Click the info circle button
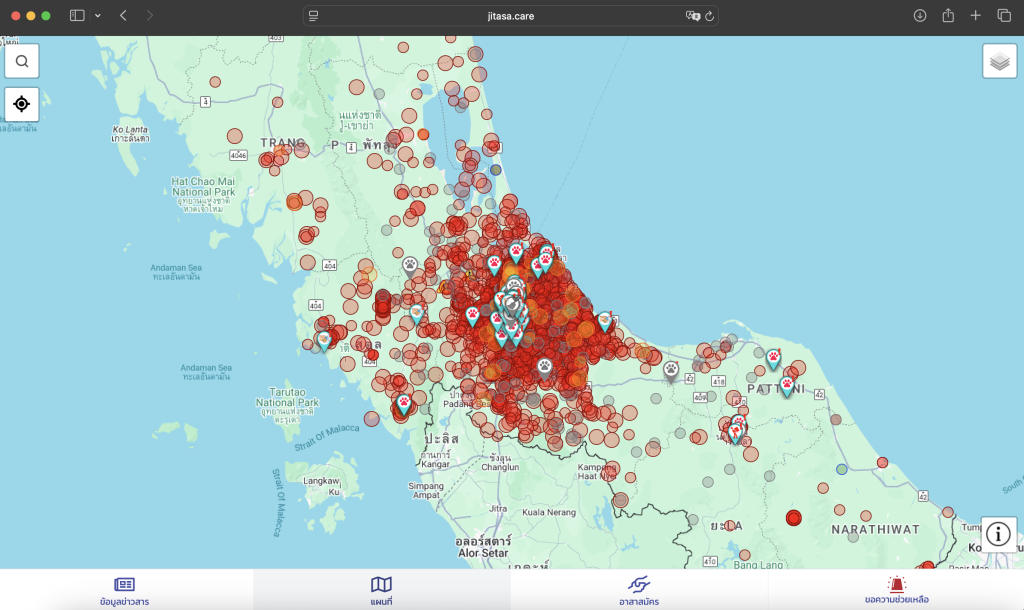The height and width of the screenshot is (610, 1024). click(999, 534)
